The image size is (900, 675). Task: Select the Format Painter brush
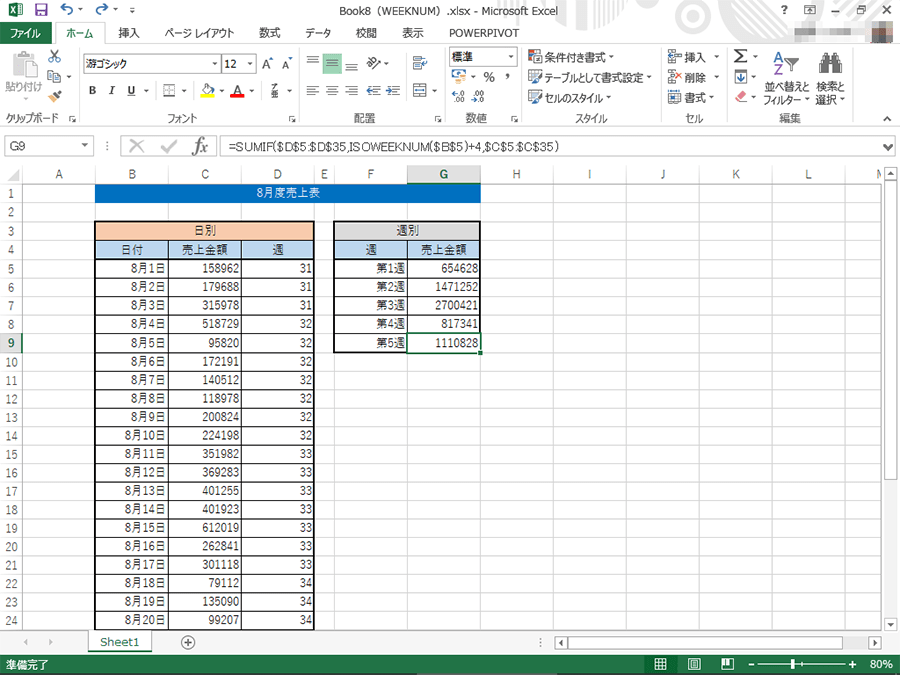click(55, 96)
